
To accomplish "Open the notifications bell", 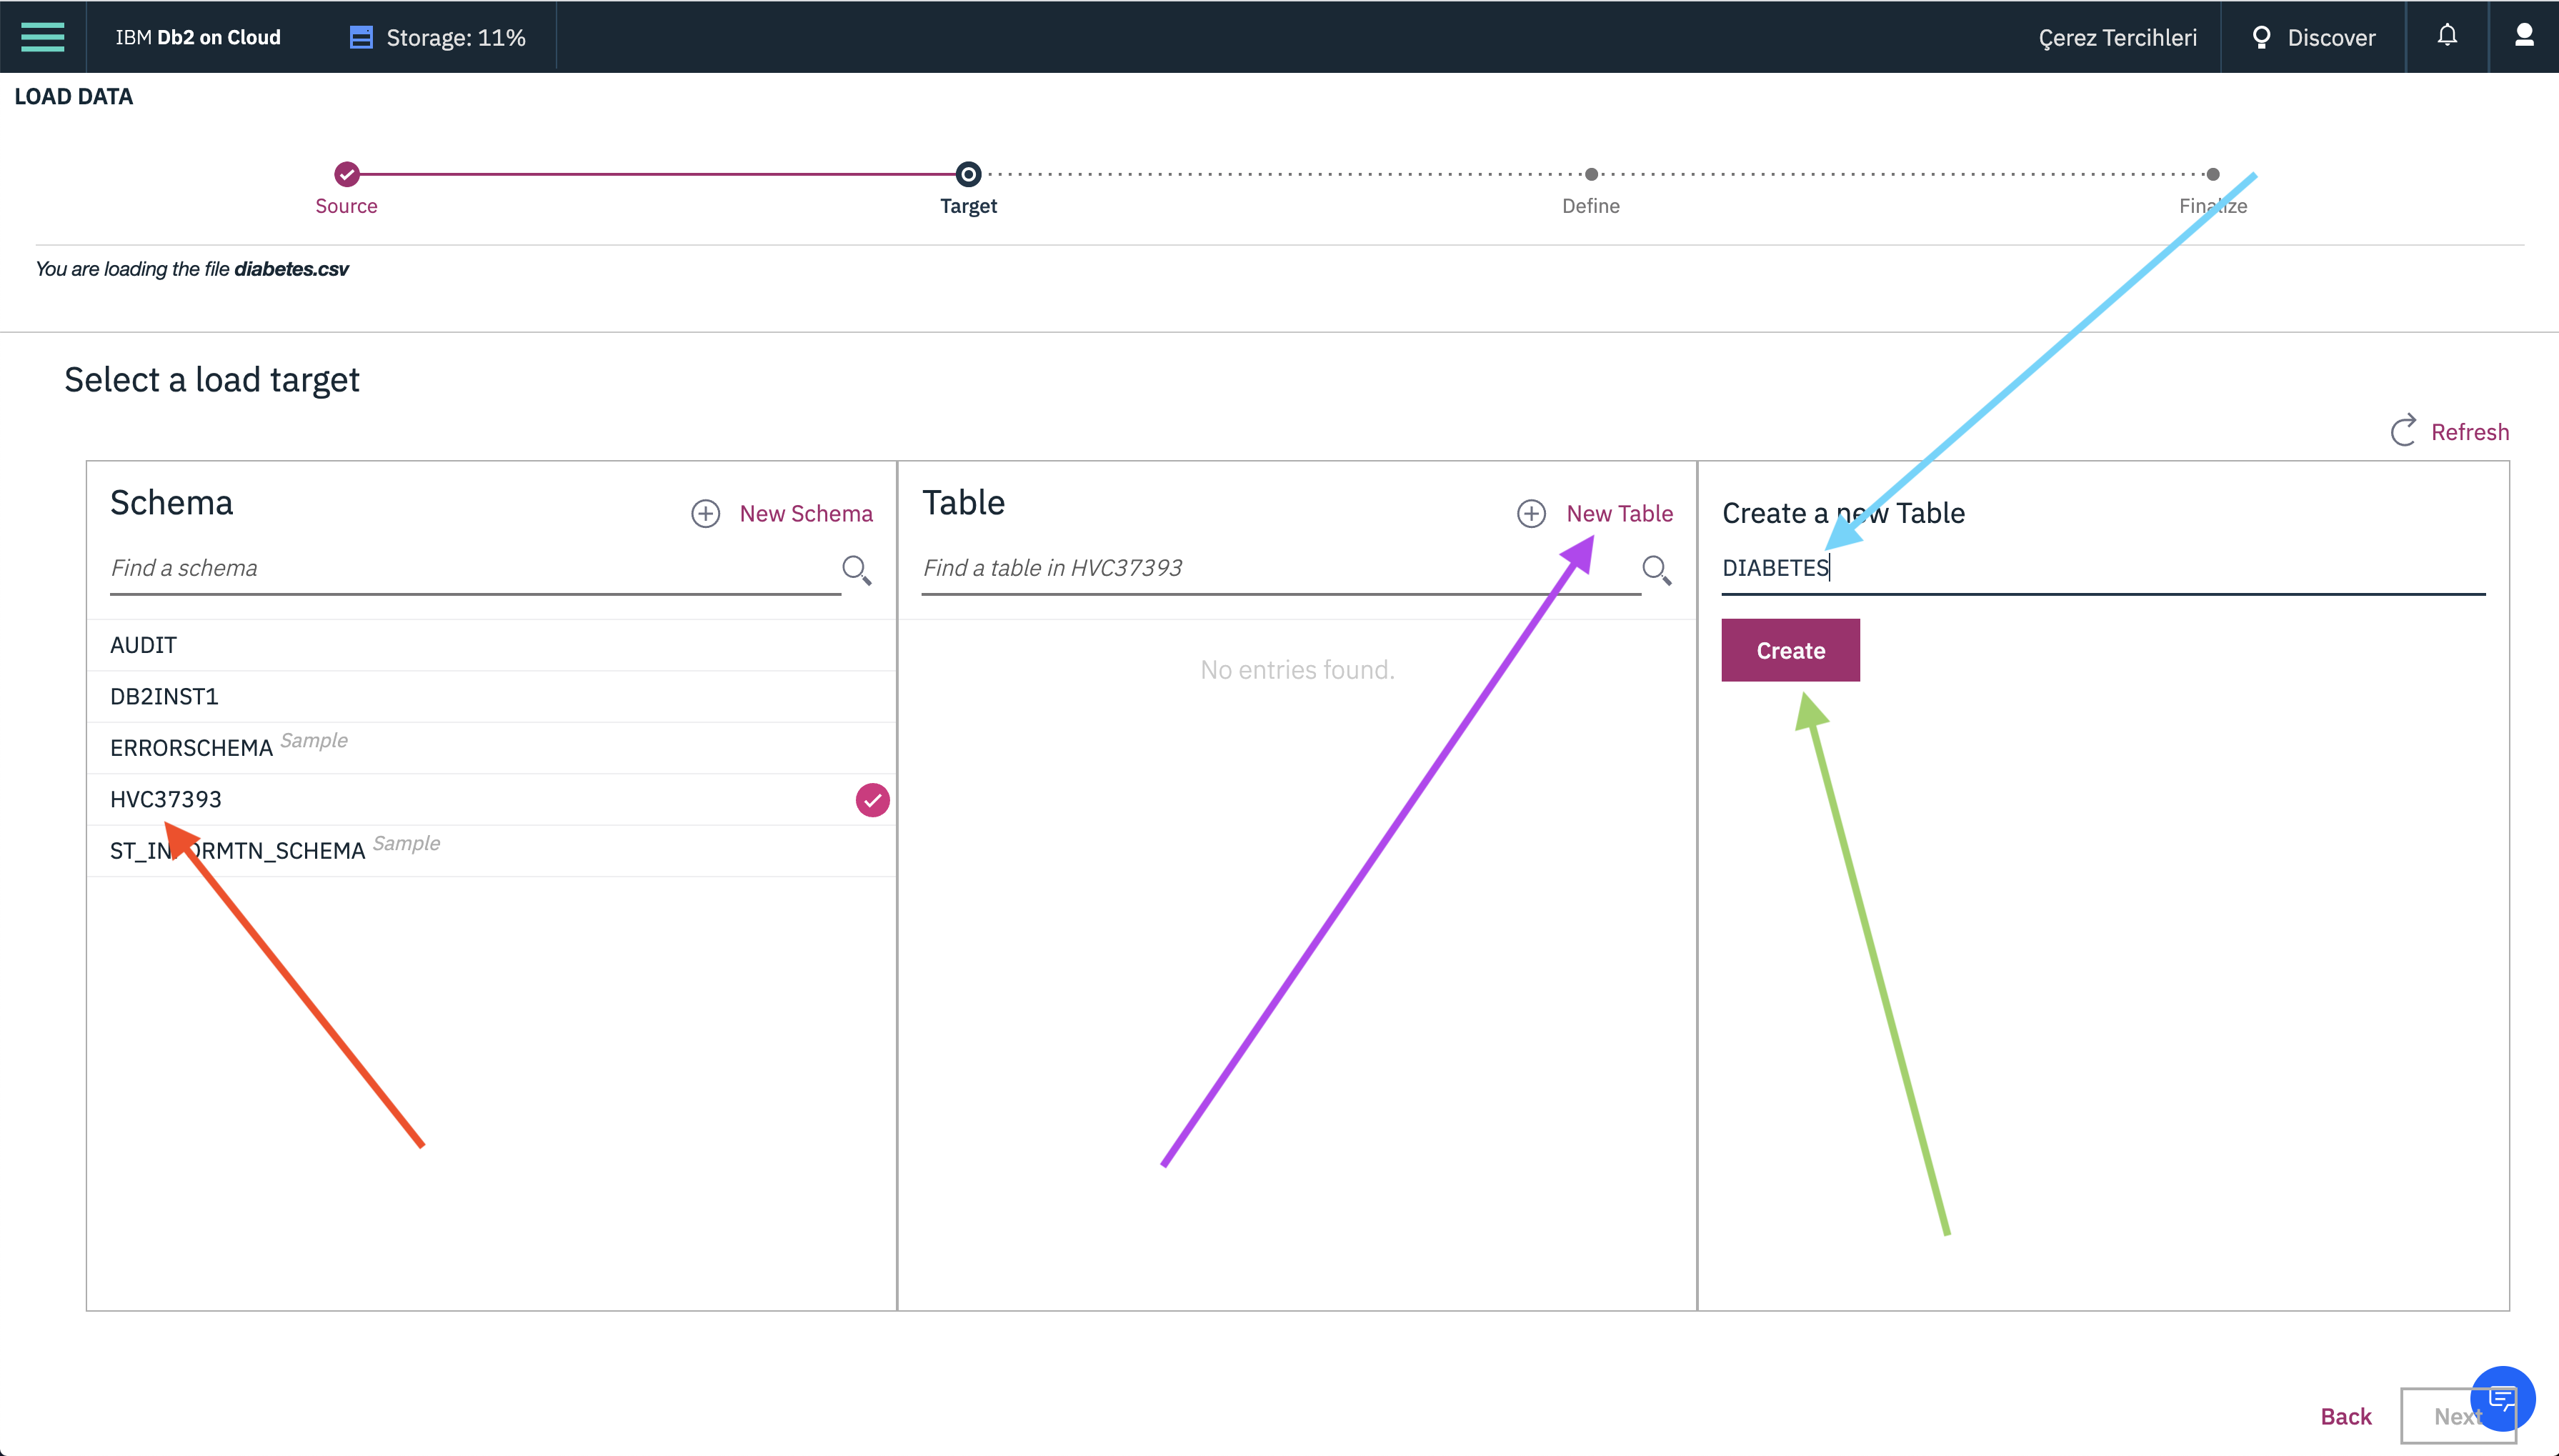I will click(2447, 36).
